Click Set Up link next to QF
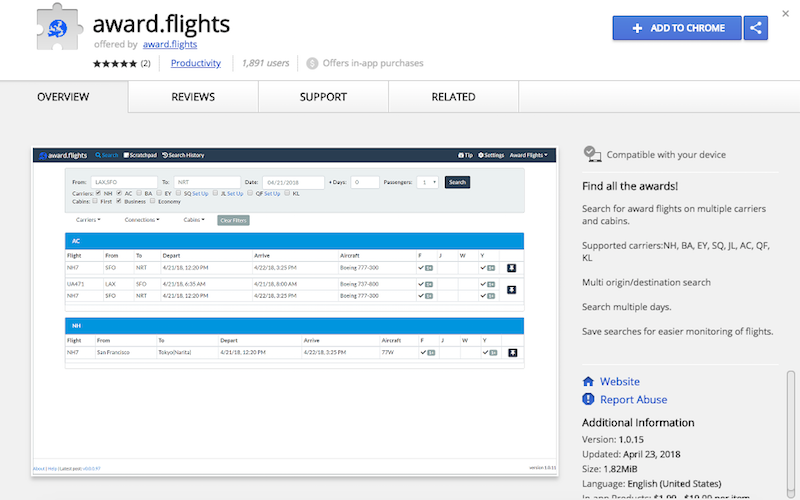The width and height of the screenshot is (800, 500). (x=272, y=194)
